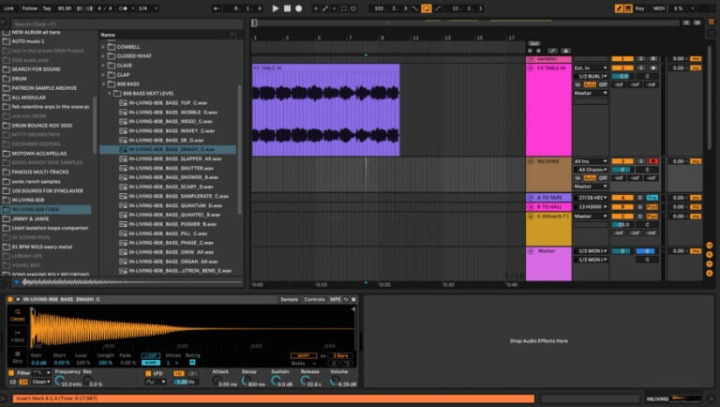Click the Link button
Screen dimensions: 720x407
coord(9,8)
